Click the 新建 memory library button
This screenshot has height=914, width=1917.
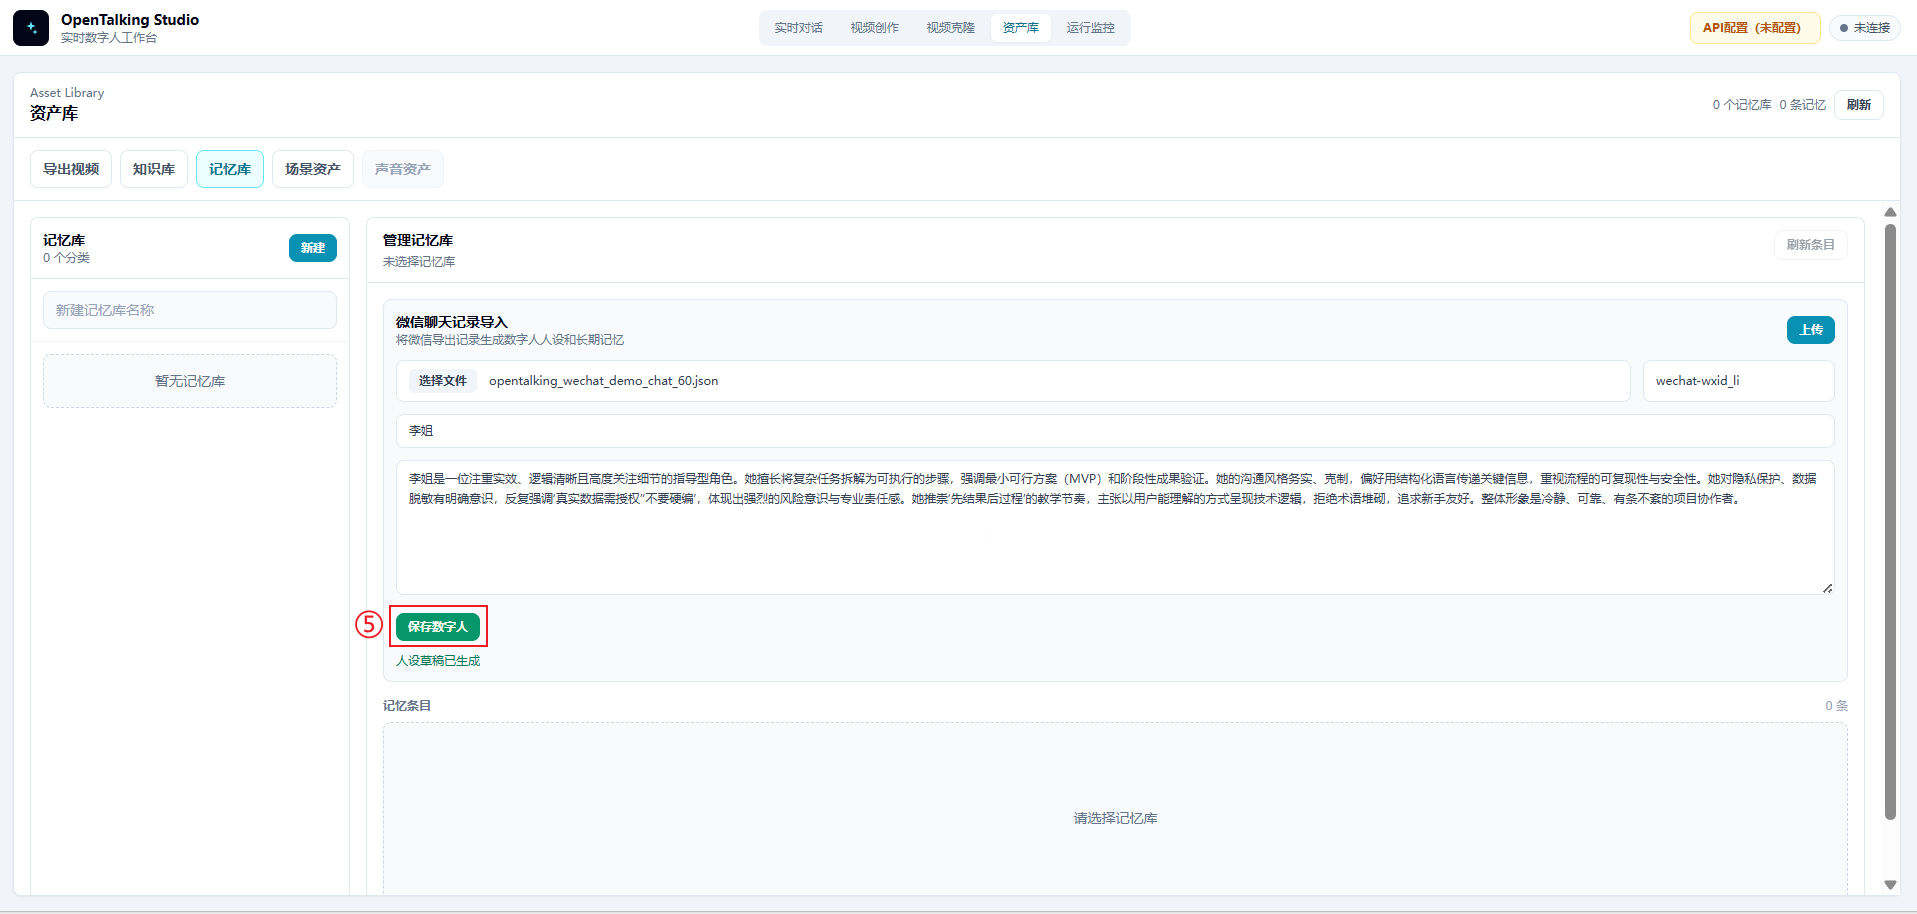[313, 248]
